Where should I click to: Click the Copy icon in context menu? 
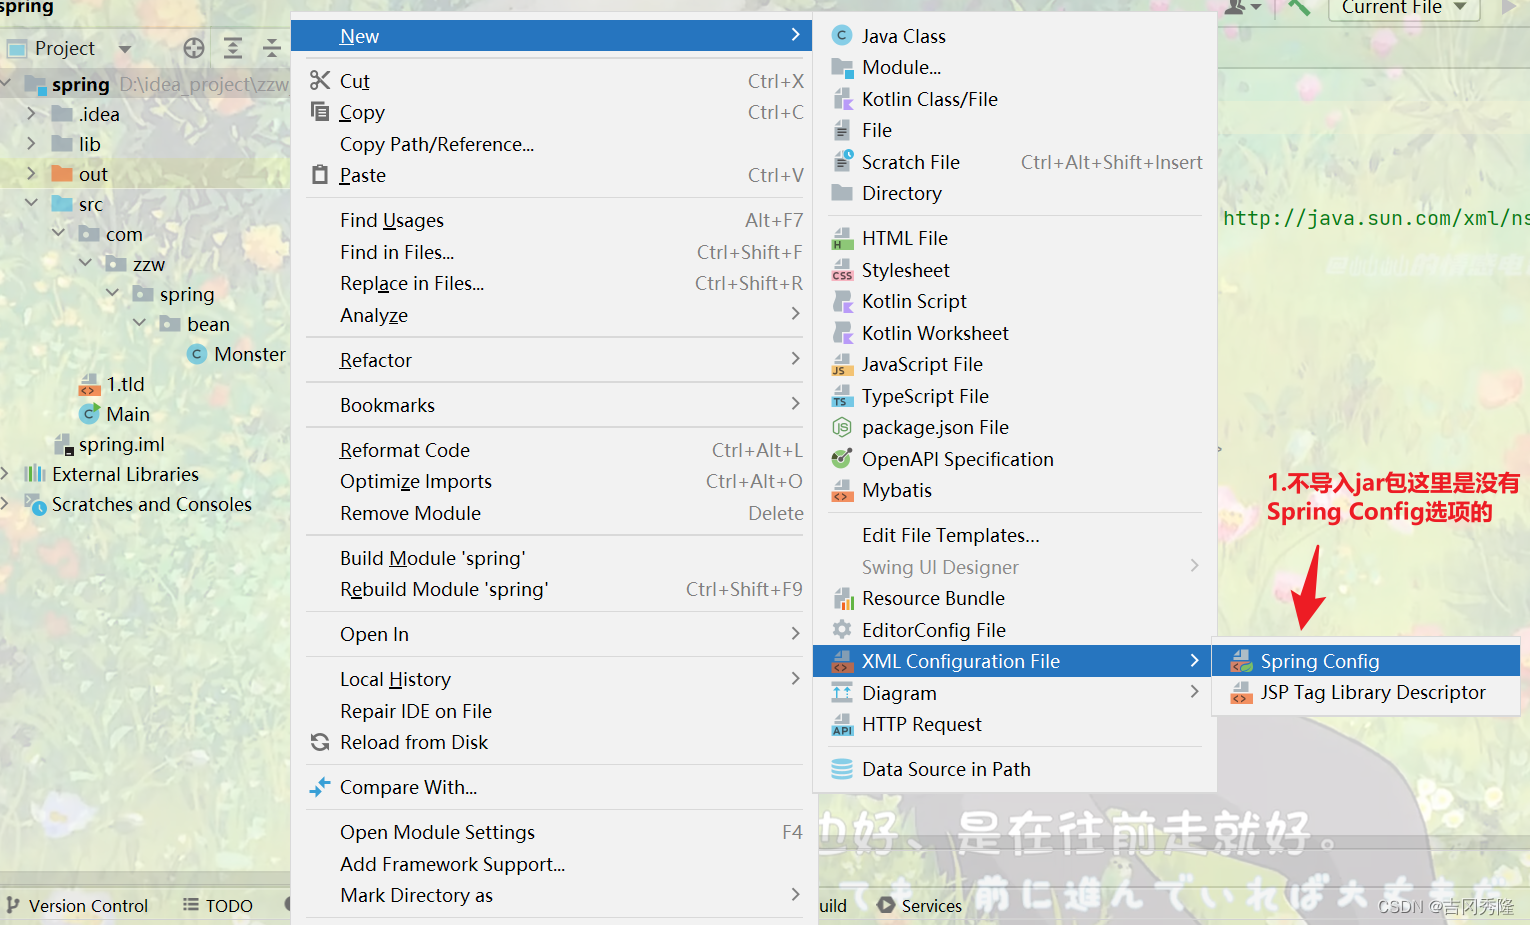click(320, 111)
